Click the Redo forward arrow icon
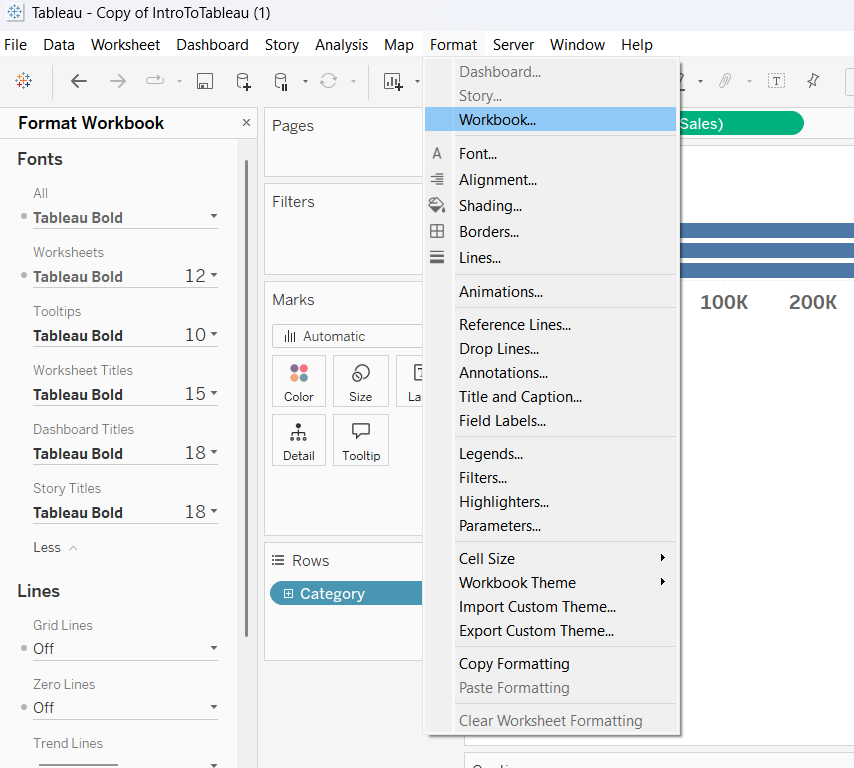Screen dimensions: 854x768 pos(118,81)
